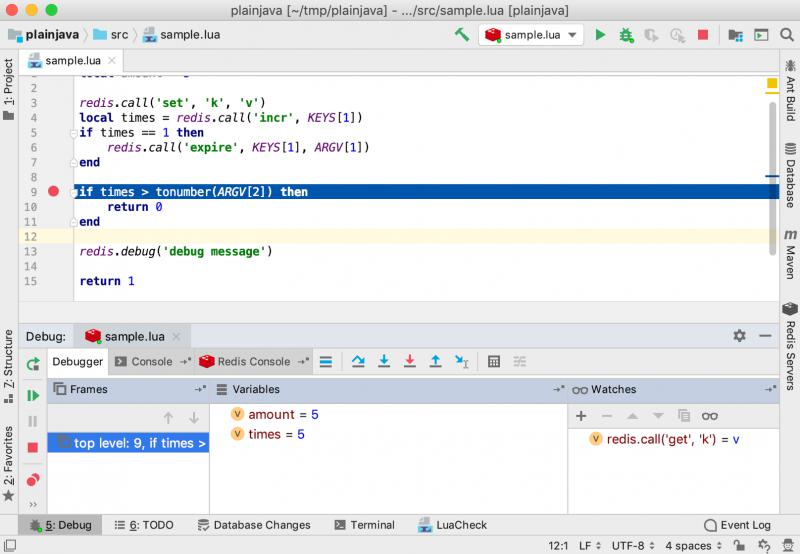
Task: Toggle watches display with glasses icon
Action: [710, 415]
